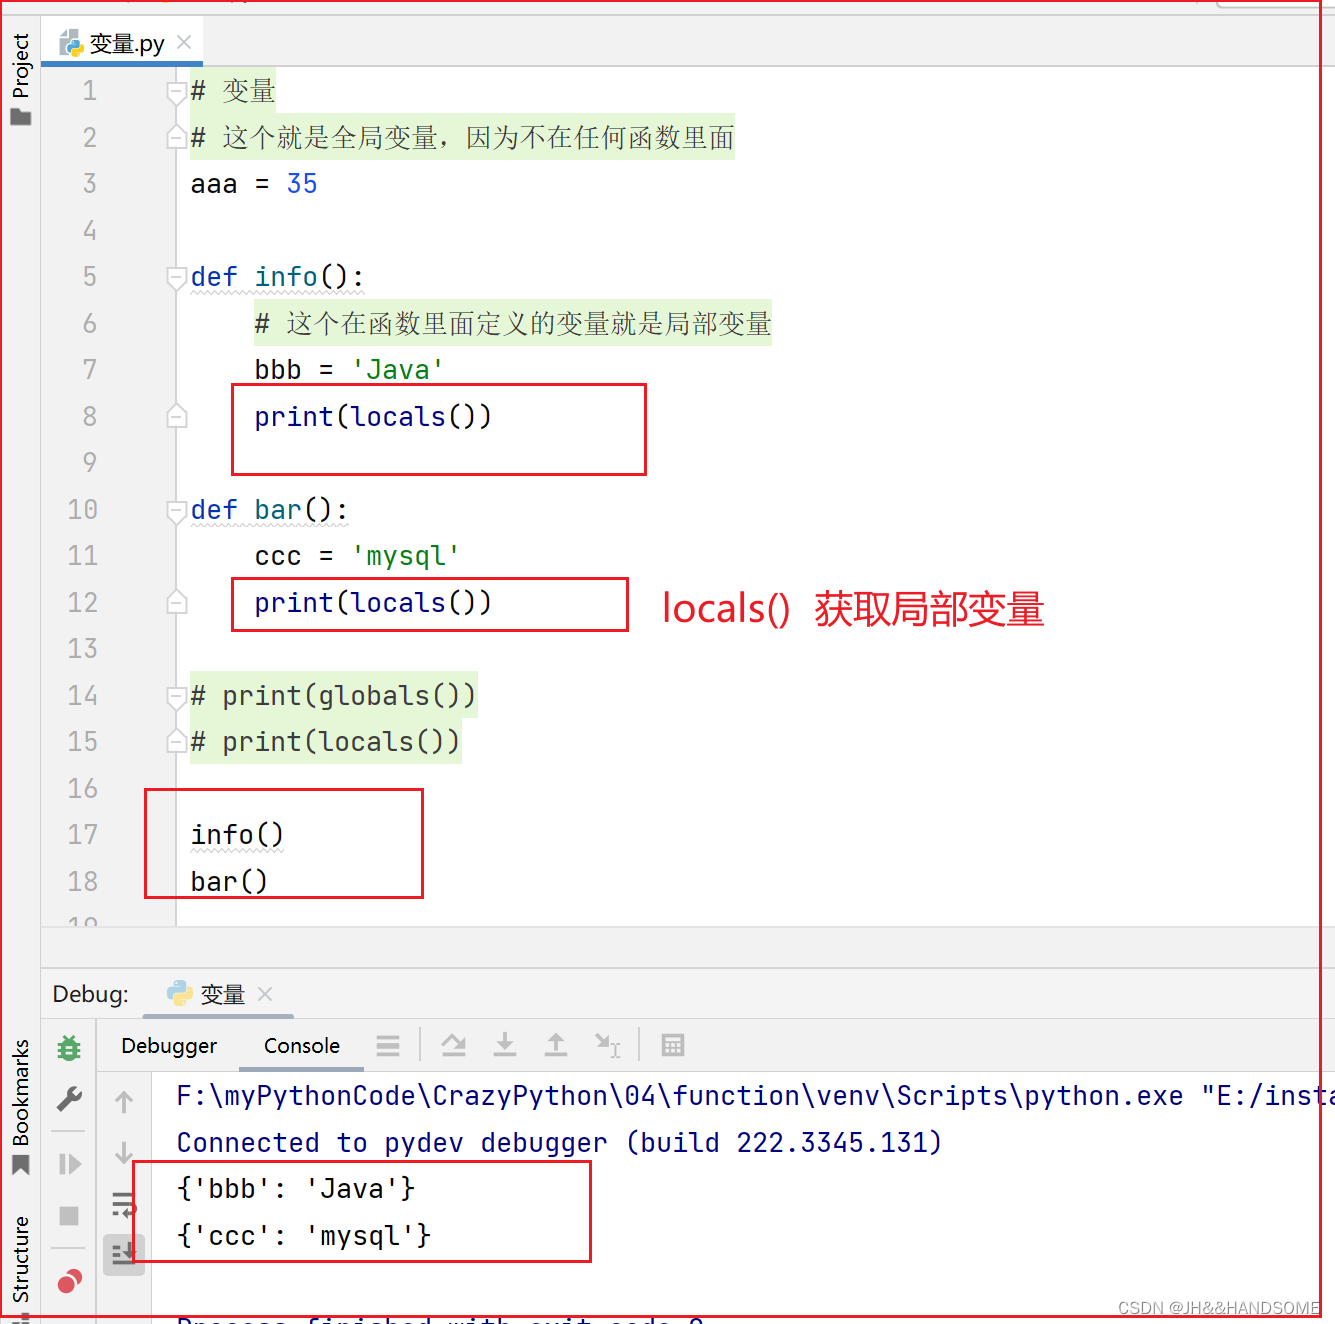Collapse the def bar() function fold
Image resolution: width=1335 pixels, height=1324 pixels.
click(177, 510)
